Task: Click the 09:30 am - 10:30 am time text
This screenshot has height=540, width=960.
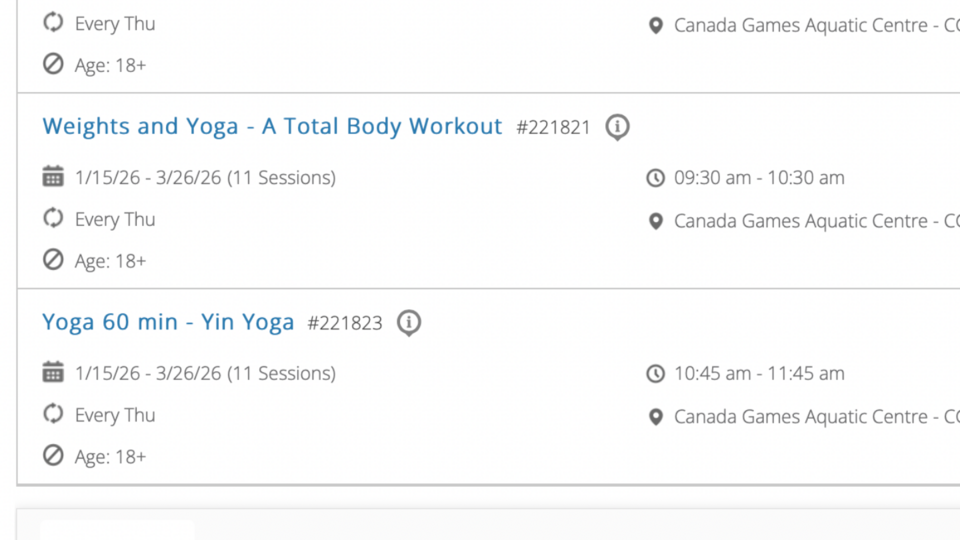Action: click(759, 178)
